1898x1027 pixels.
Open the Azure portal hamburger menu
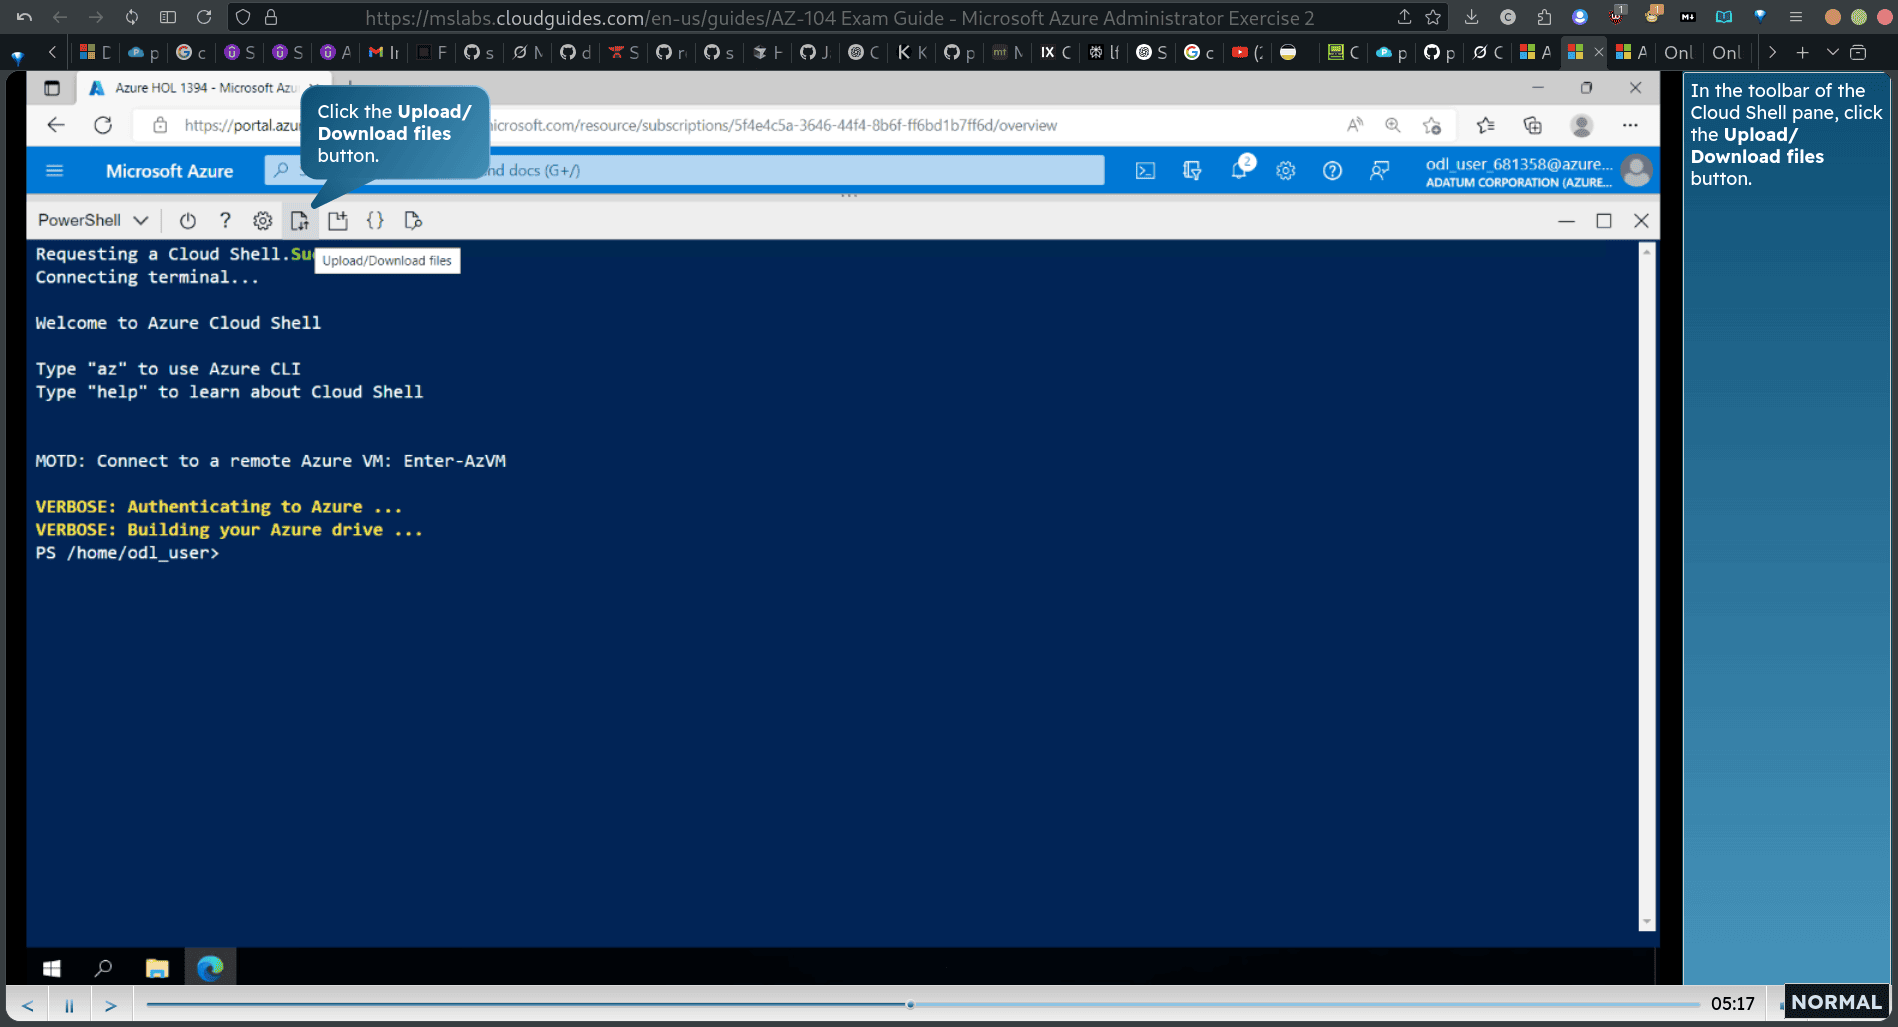[55, 171]
